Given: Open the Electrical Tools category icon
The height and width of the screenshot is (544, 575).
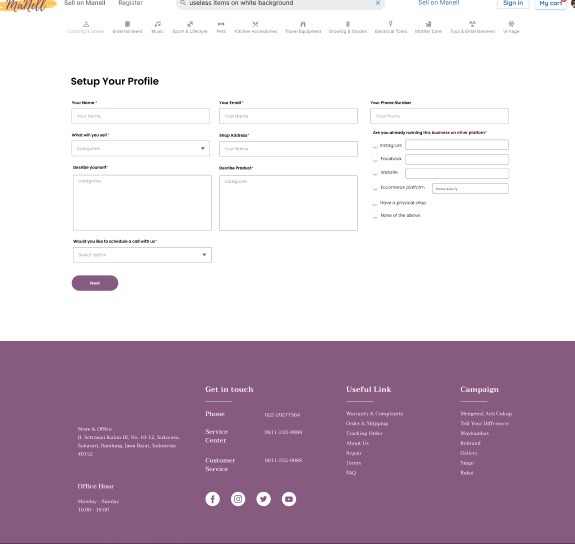Looking at the screenshot, I should [391, 24].
